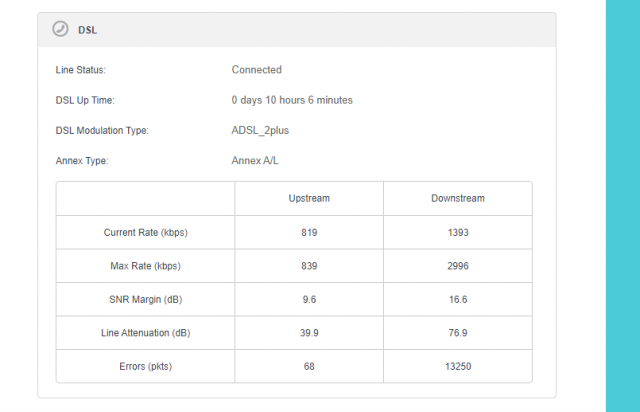Select the Annex A/L value
This screenshot has width=640, height=412.
(x=255, y=160)
